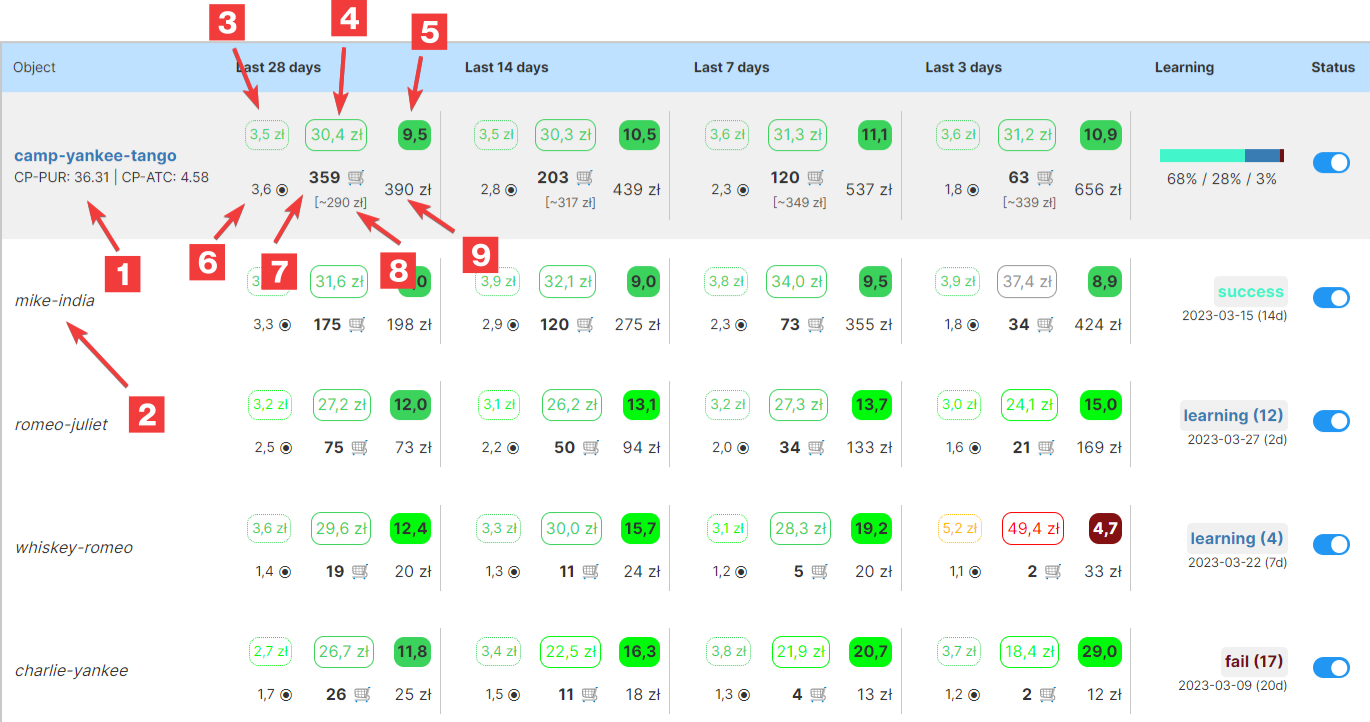Click cart icon next to 75 in romeo-juliet
Image resolution: width=1370 pixels, height=722 pixels.
tap(361, 448)
